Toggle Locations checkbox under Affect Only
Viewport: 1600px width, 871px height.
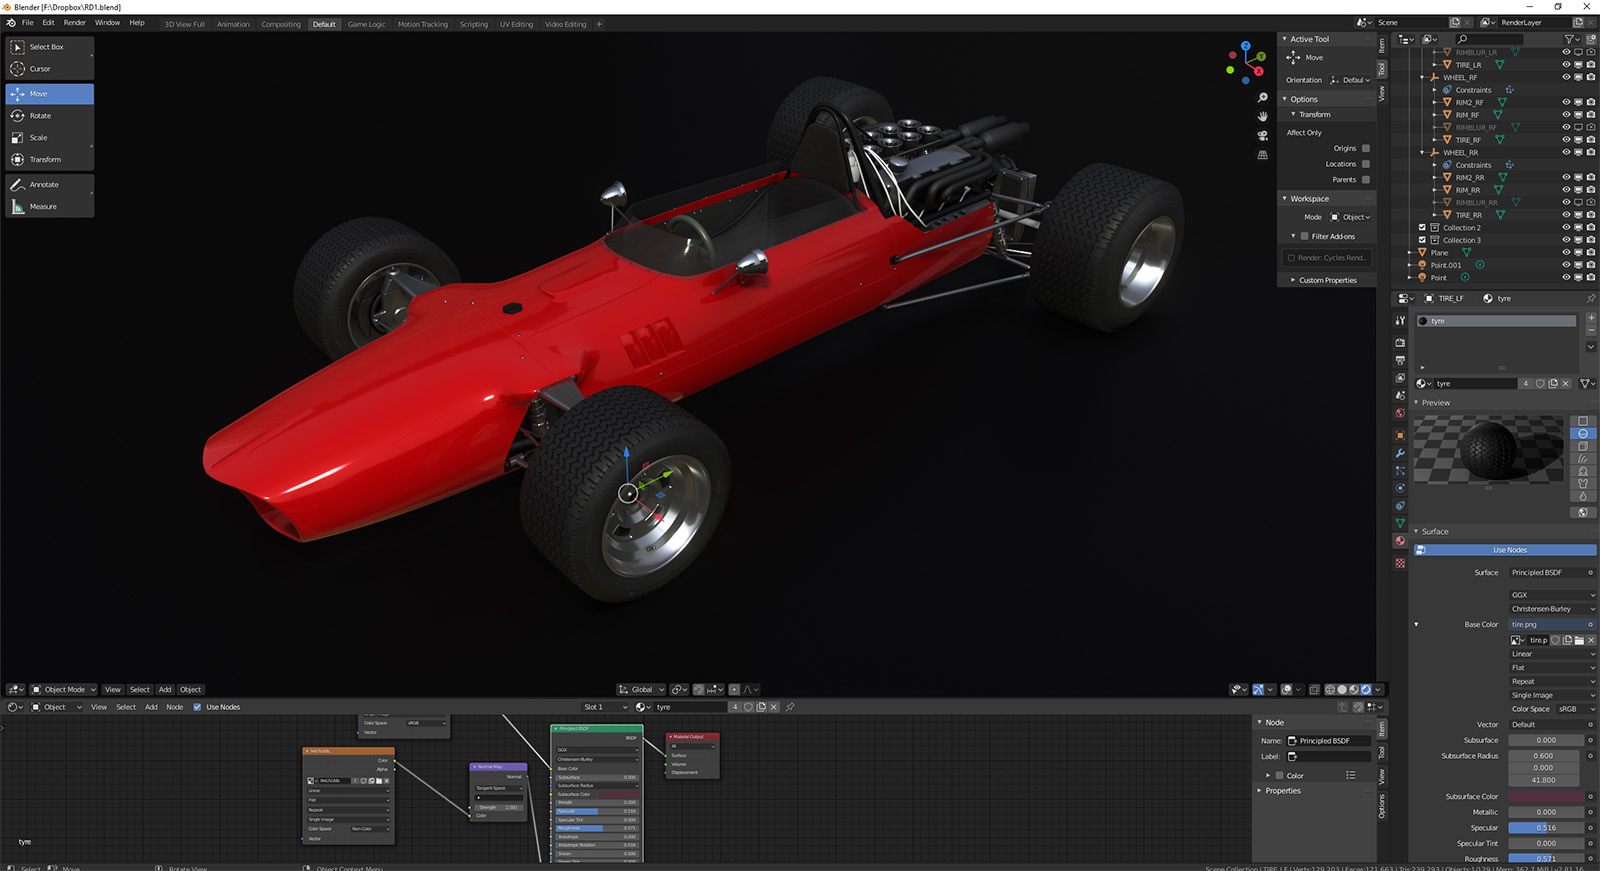click(1366, 164)
